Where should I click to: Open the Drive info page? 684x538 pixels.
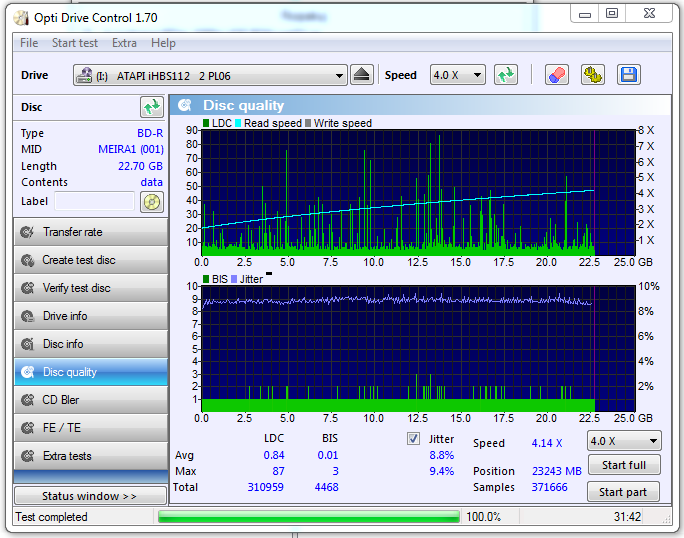[91, 316]
